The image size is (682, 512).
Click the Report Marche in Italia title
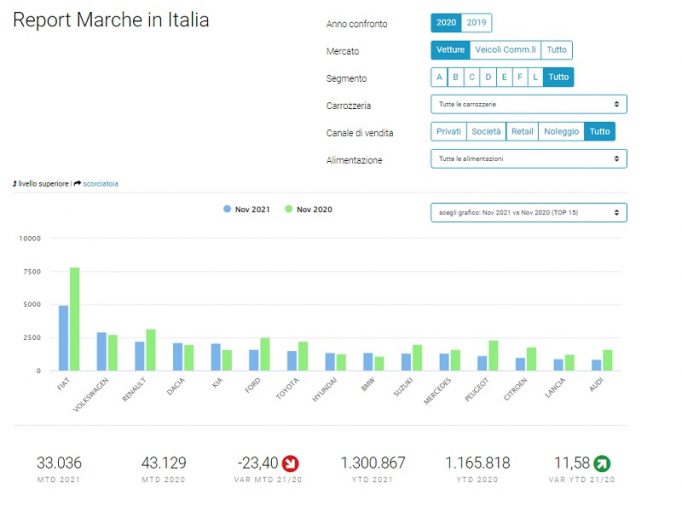click(x=111, y=20)
